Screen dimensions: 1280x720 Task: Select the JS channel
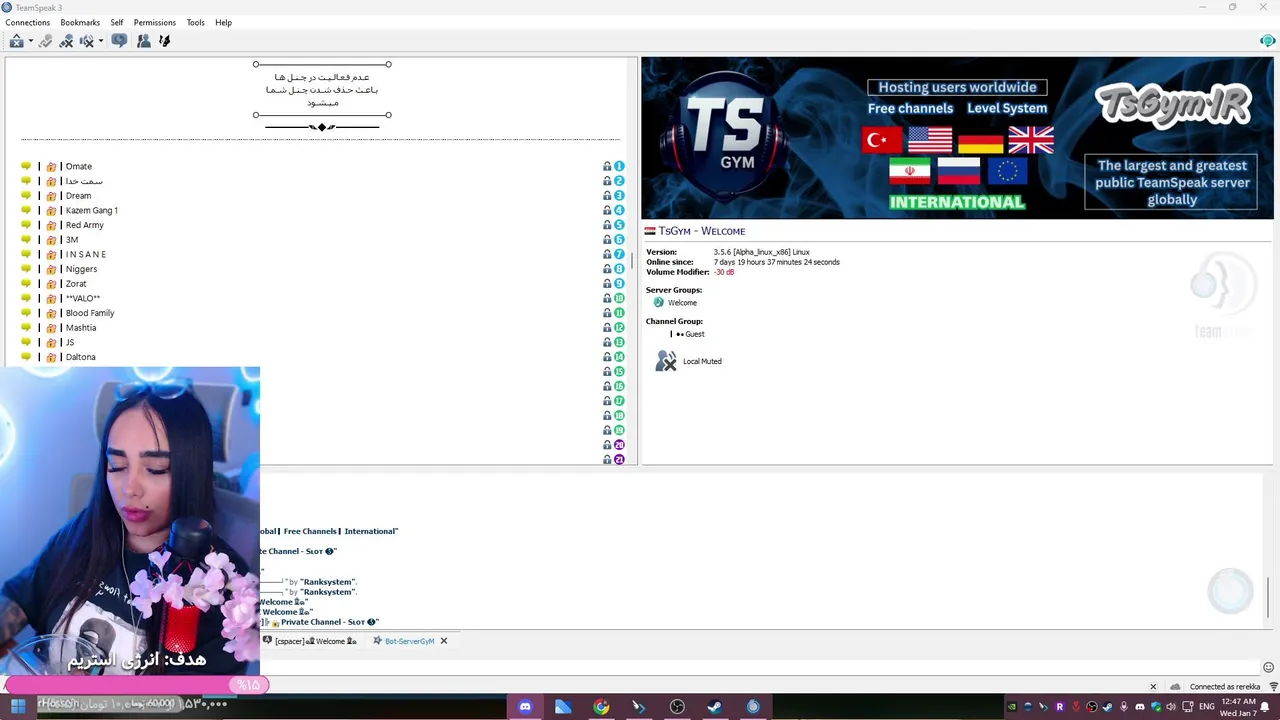(x=69, y=342)
